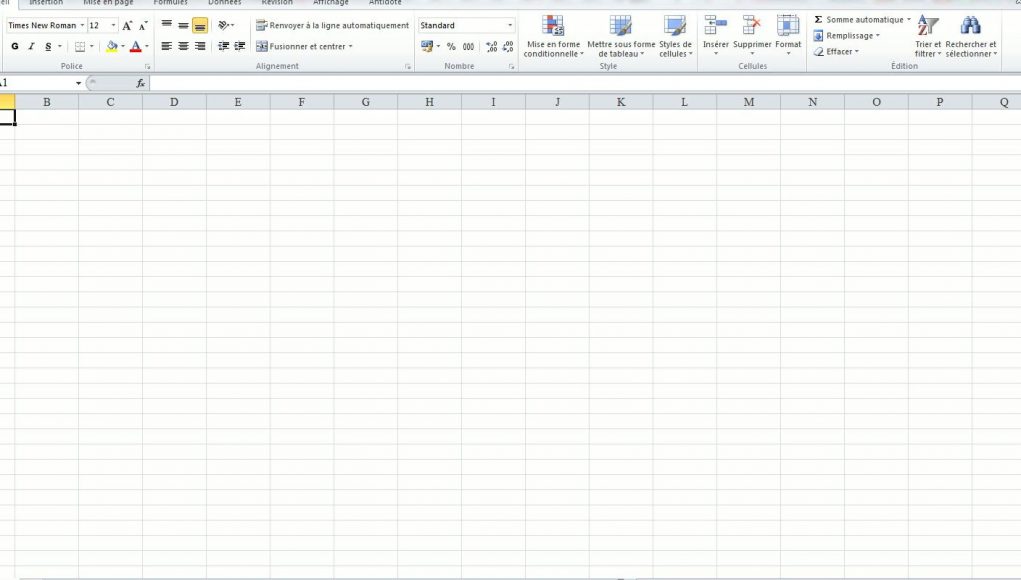Screen dimensions: 1021x580
Task: Open the Alignement dialog launcher
Action: (x=408, y=66)
